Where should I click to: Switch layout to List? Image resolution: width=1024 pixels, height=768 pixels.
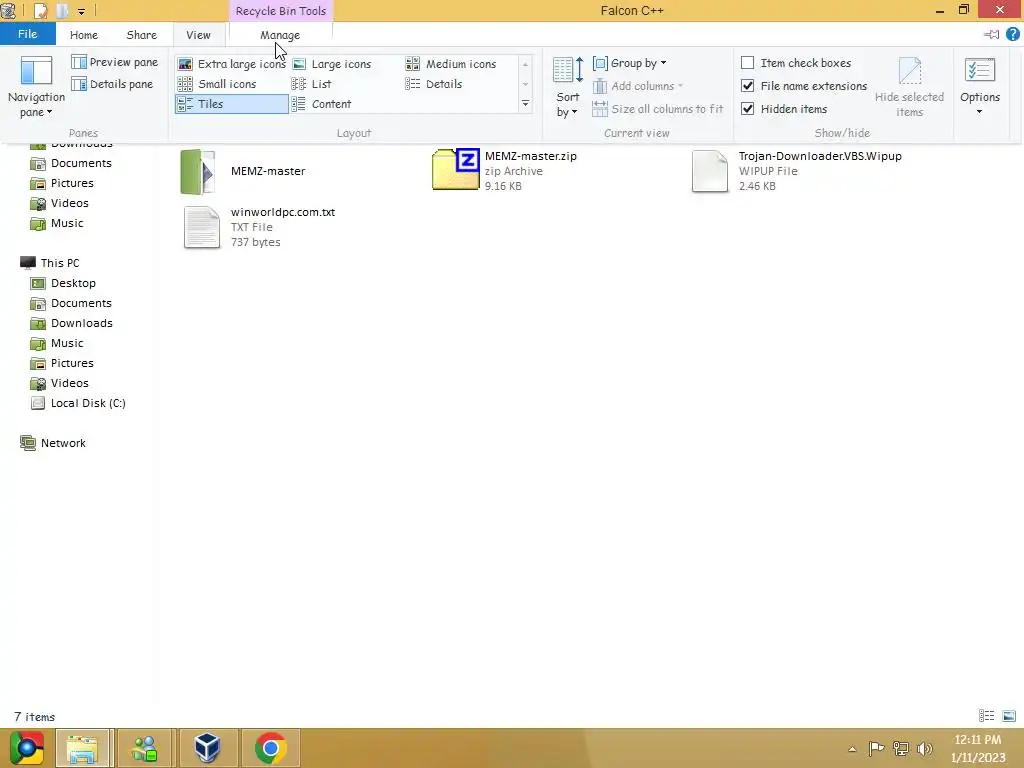click(x=312, y=84)
